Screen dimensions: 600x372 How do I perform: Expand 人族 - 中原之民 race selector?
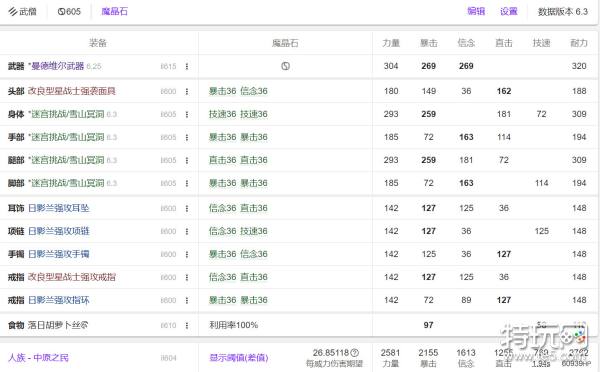[x=38, y=358]
